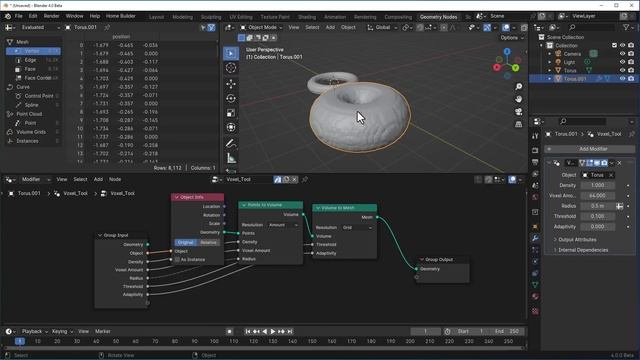This screenshot has width=640, height=360.
Task: Jump to the timeline end frame
Action: [x=290, y=331]
